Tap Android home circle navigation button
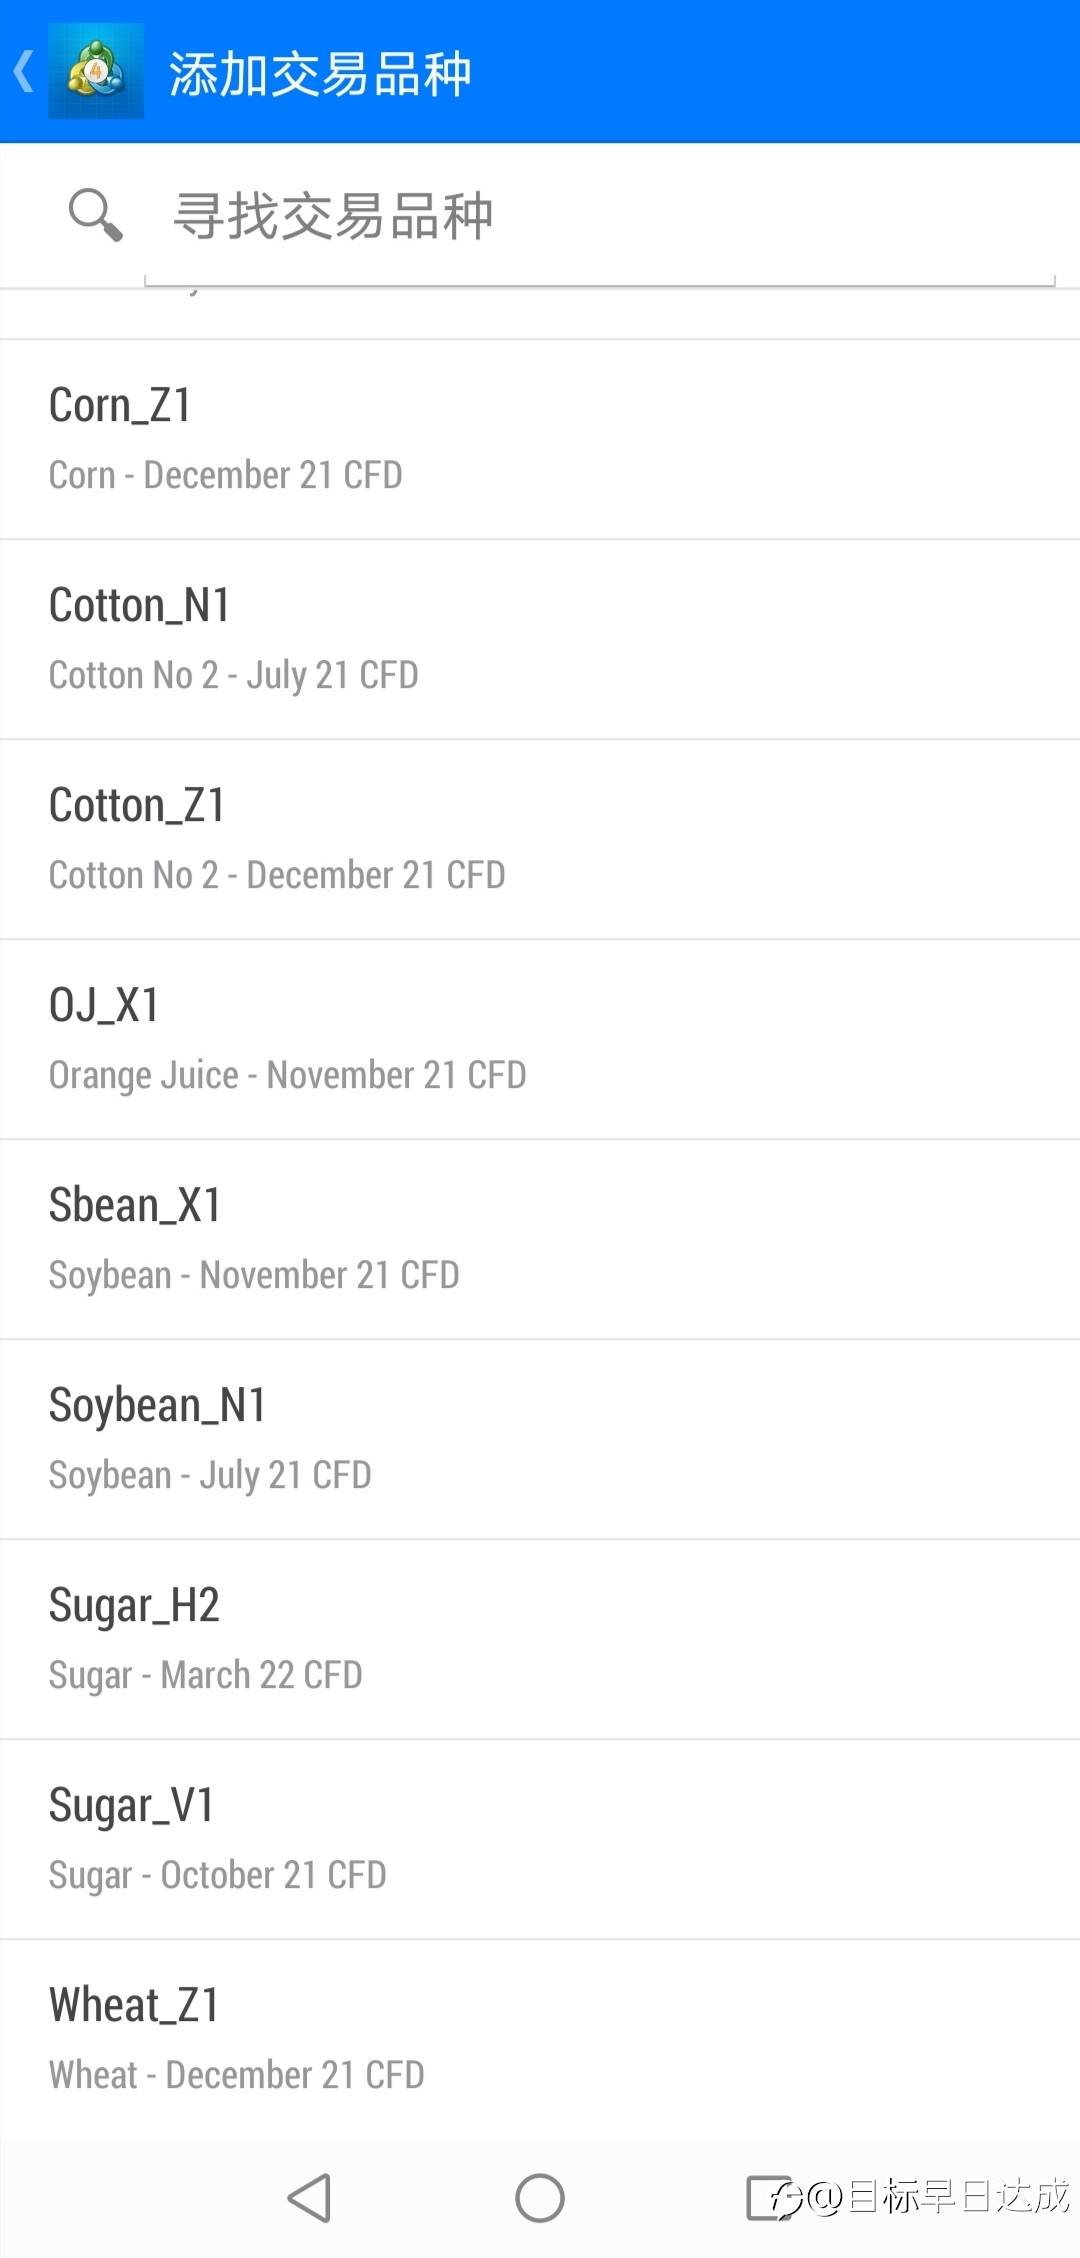The height and width of the screenshot is (2258, 1080). [540, 2198]
